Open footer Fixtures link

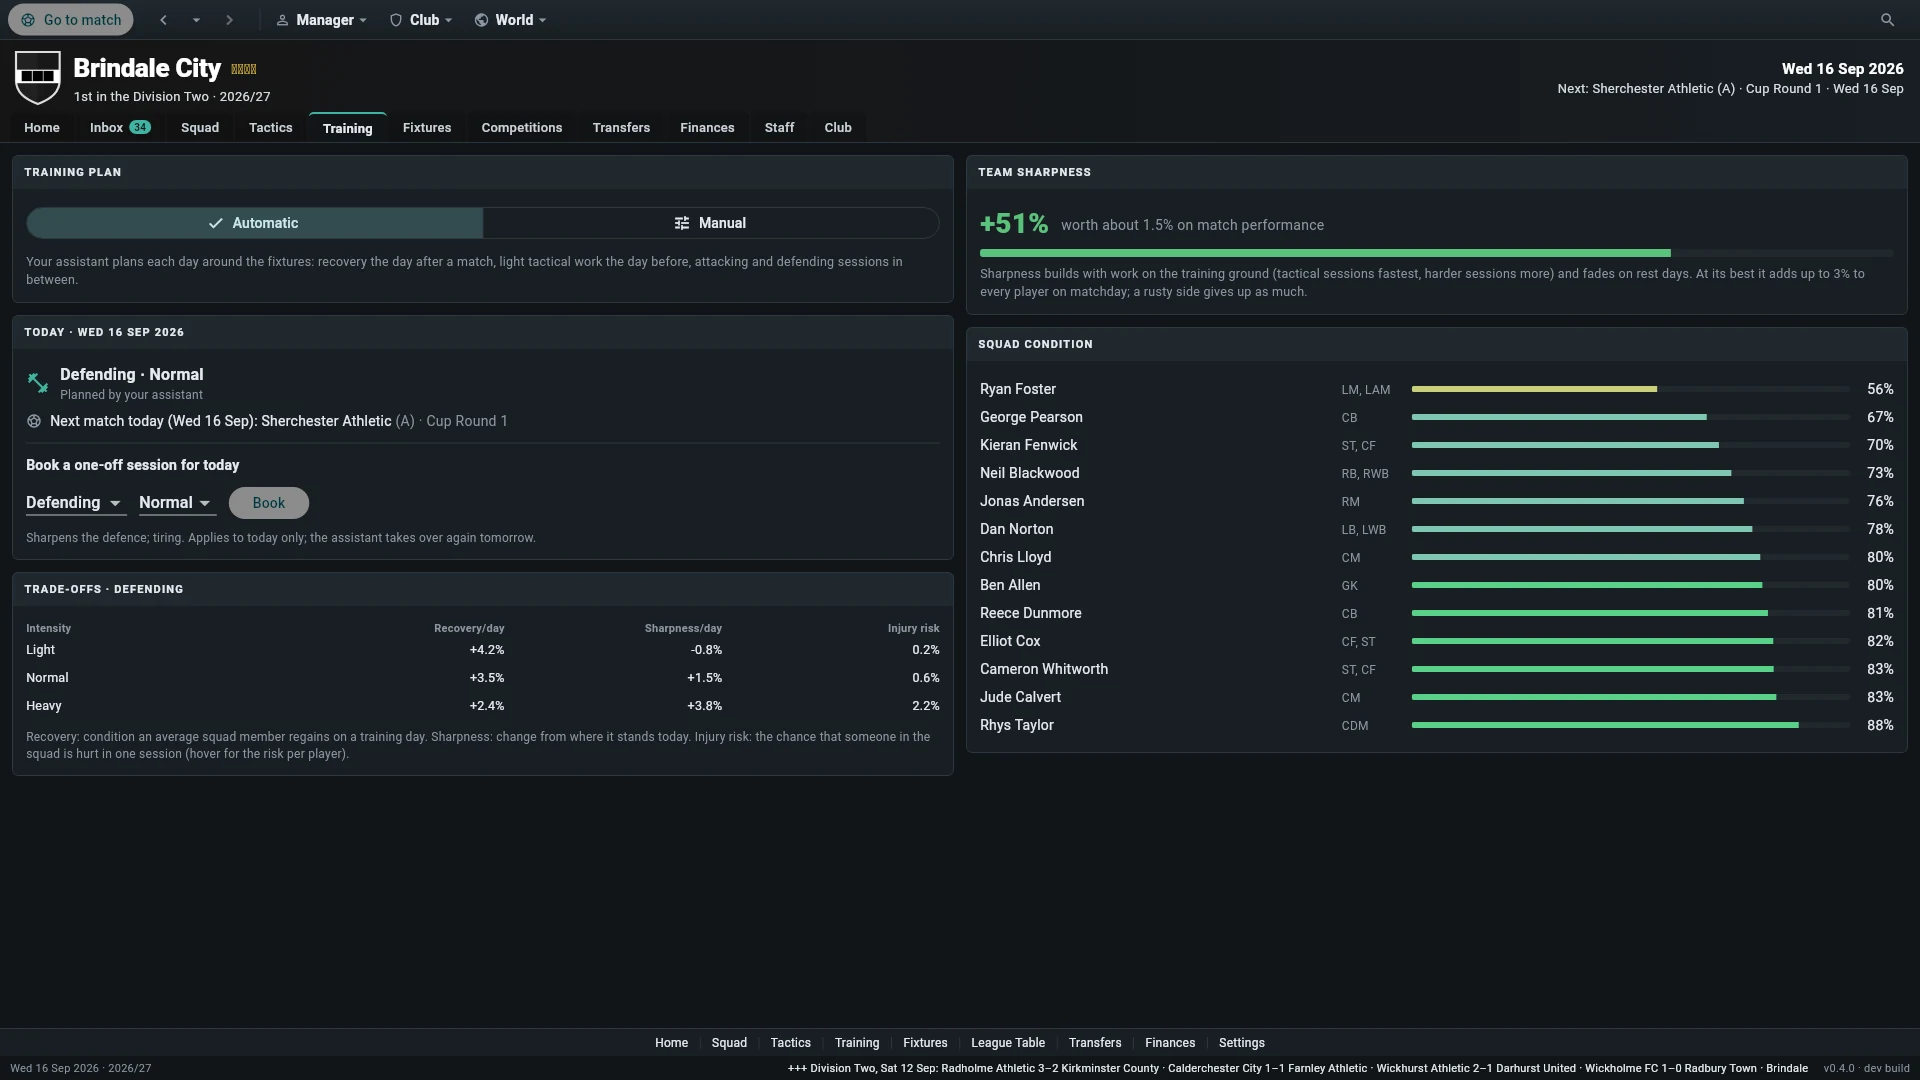925,1043
